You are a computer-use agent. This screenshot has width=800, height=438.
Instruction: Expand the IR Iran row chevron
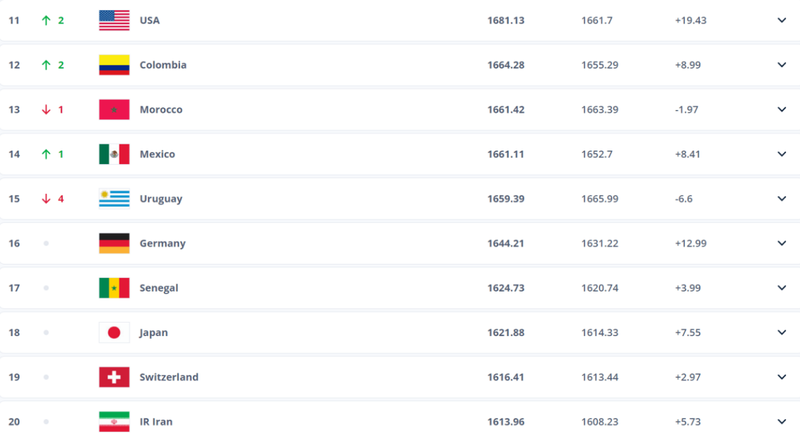781,421
